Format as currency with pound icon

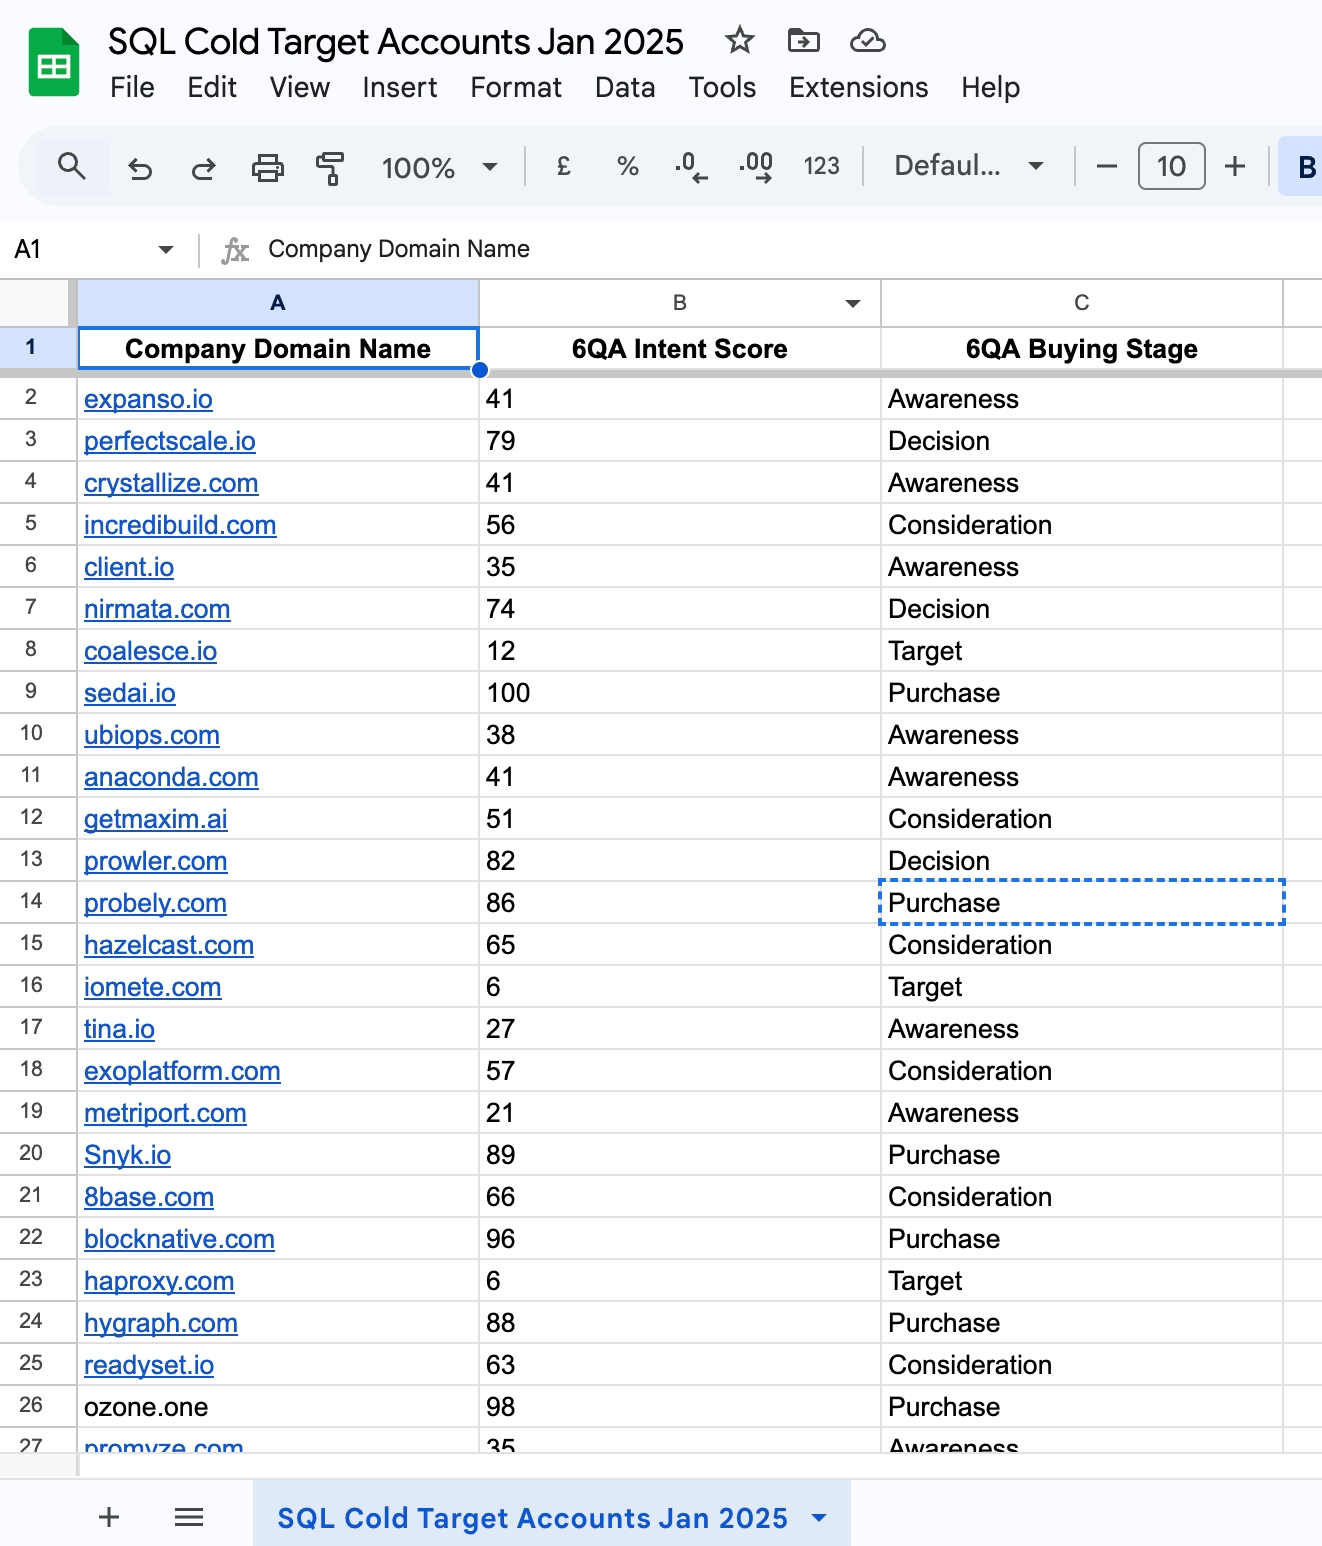(563, 166)
